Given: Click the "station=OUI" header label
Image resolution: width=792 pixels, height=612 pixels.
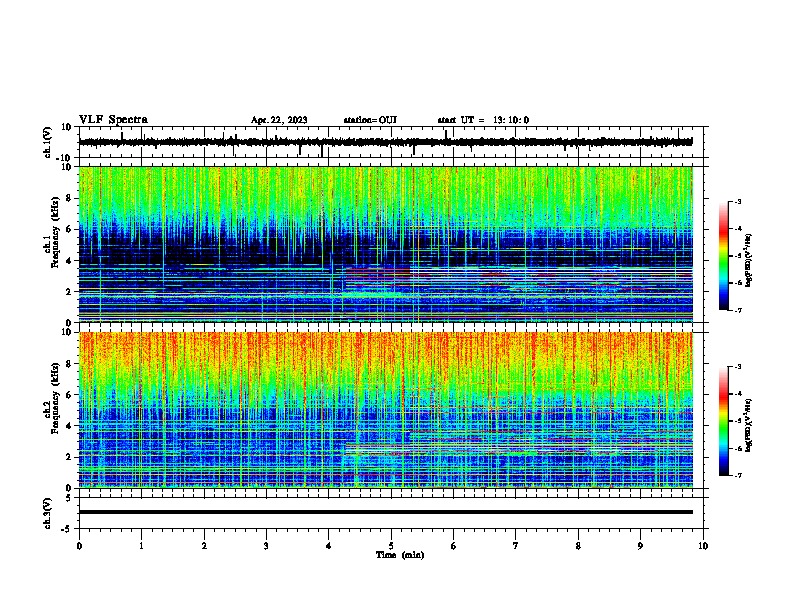Looking at the screenshot, I should (x=370, y=120).
